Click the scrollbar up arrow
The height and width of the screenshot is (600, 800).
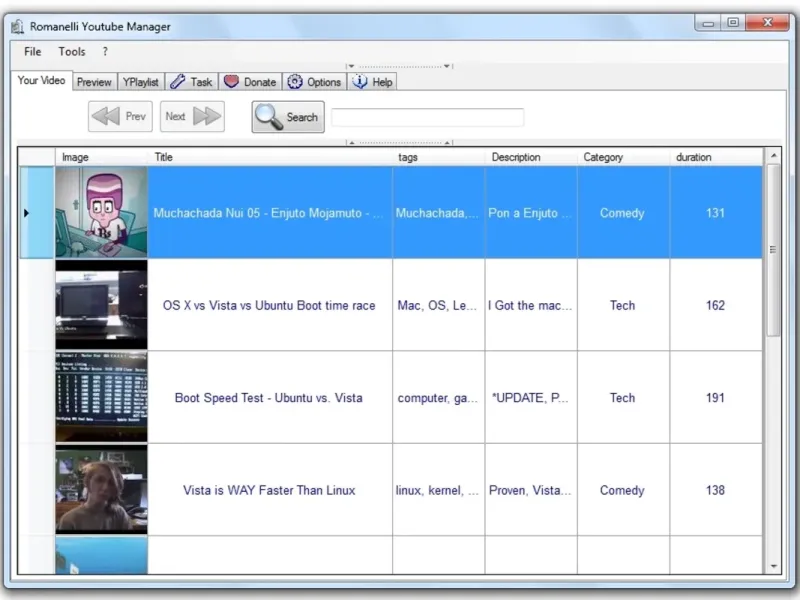(773, 155)
